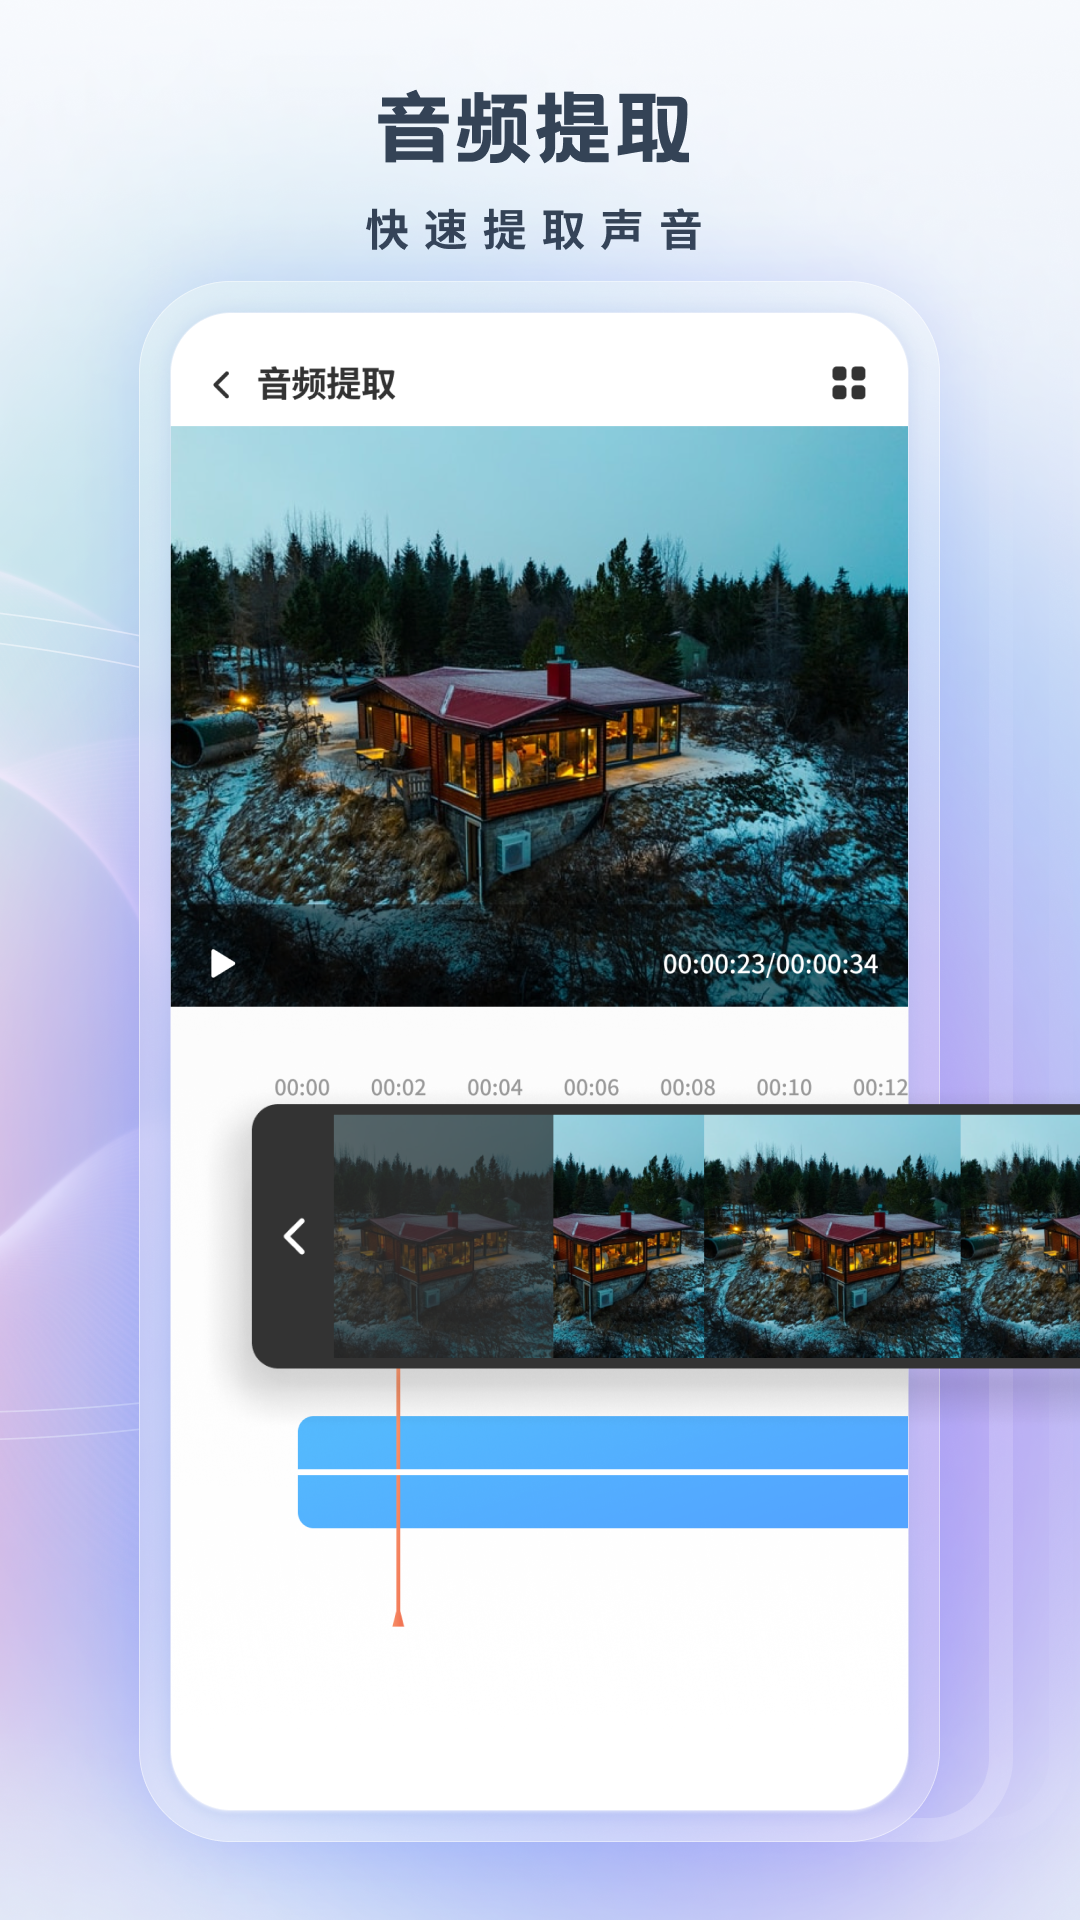Click the large 音频提取 banner headline
Viewport: 1080px width, 1920px height.
(x=535, y=128)
